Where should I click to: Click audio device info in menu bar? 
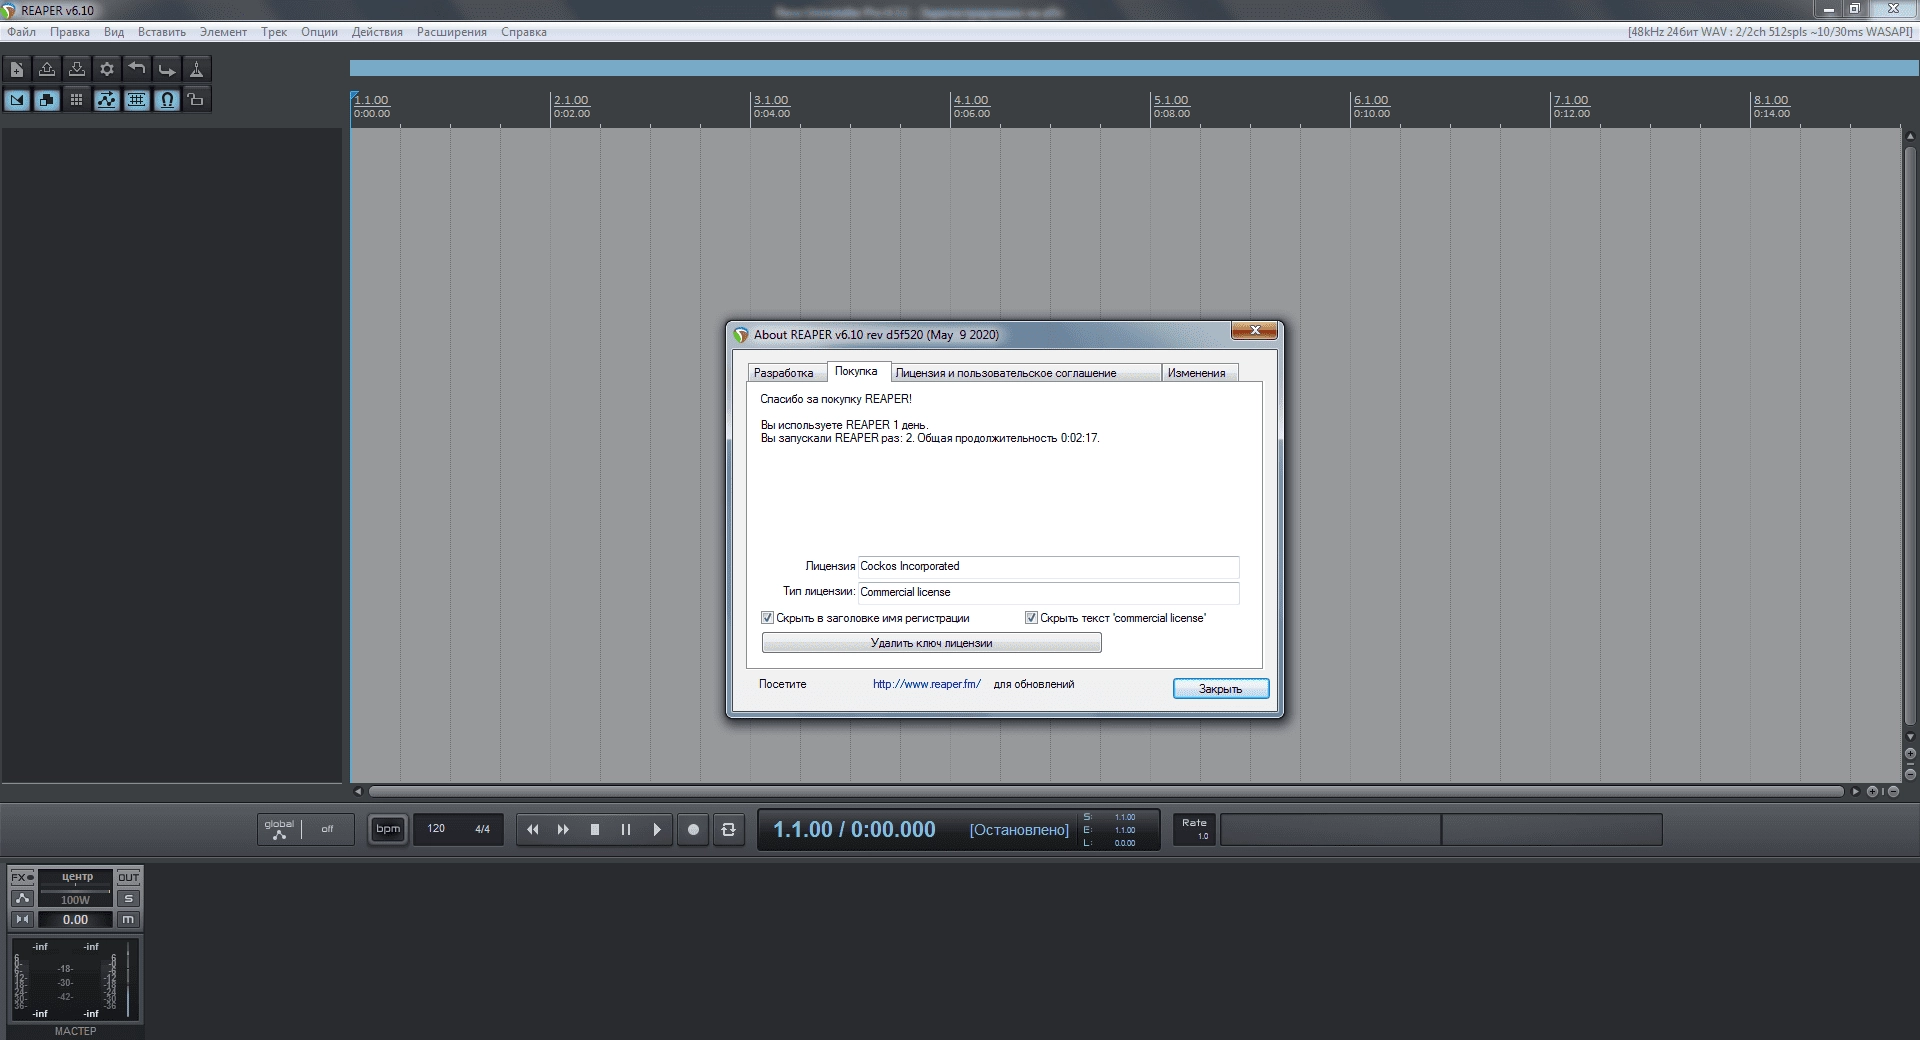pyautogui.click(x=1770, y=32)
